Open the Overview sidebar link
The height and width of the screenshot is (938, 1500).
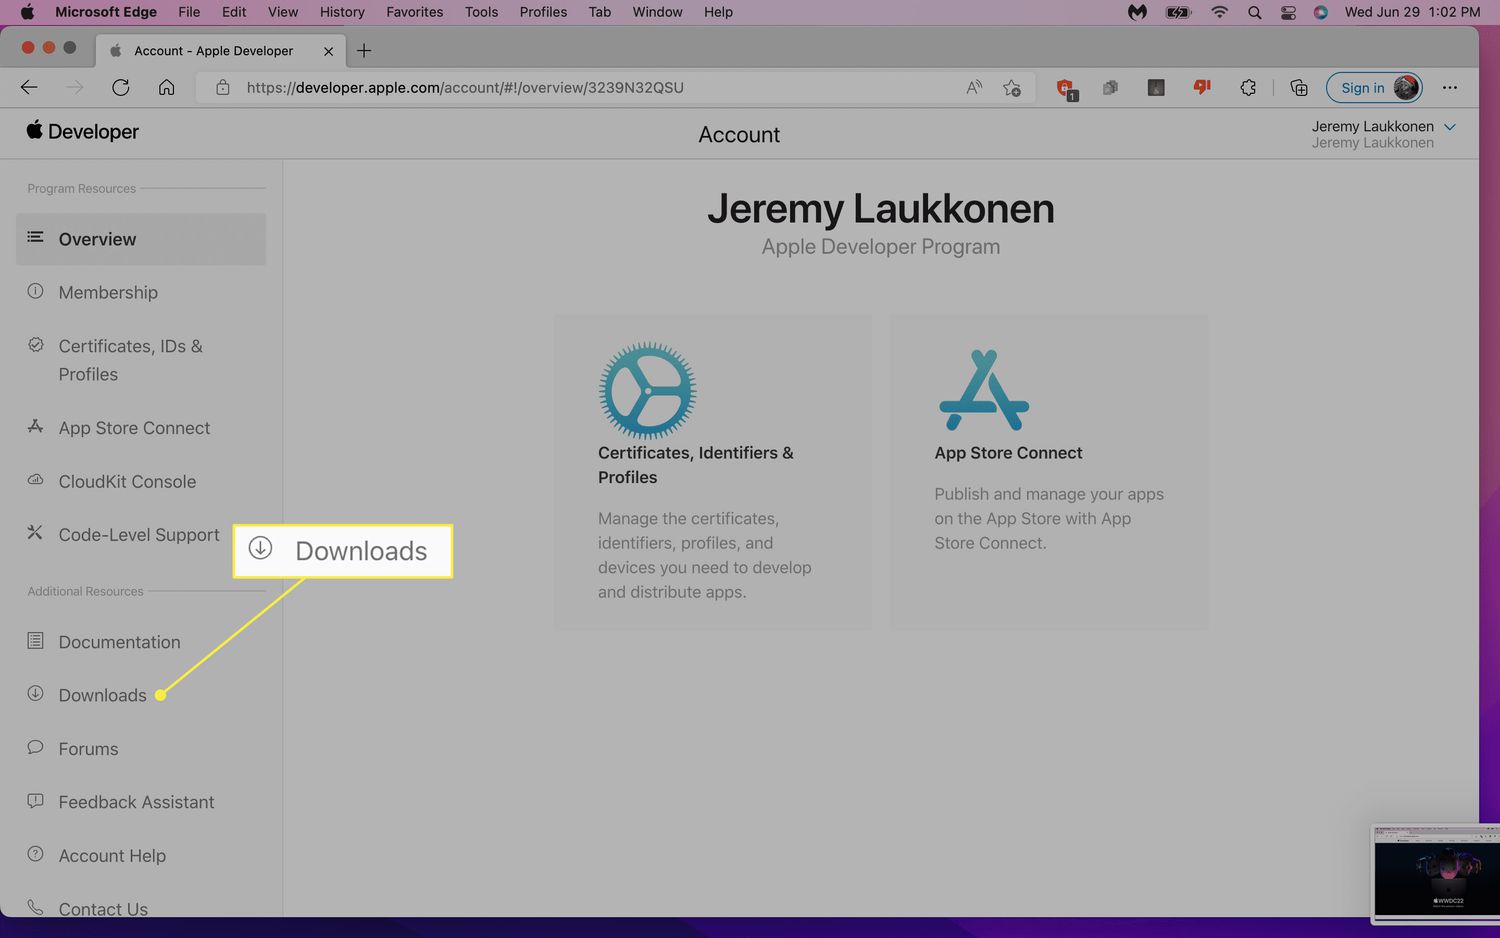click(x=141, y=239)
